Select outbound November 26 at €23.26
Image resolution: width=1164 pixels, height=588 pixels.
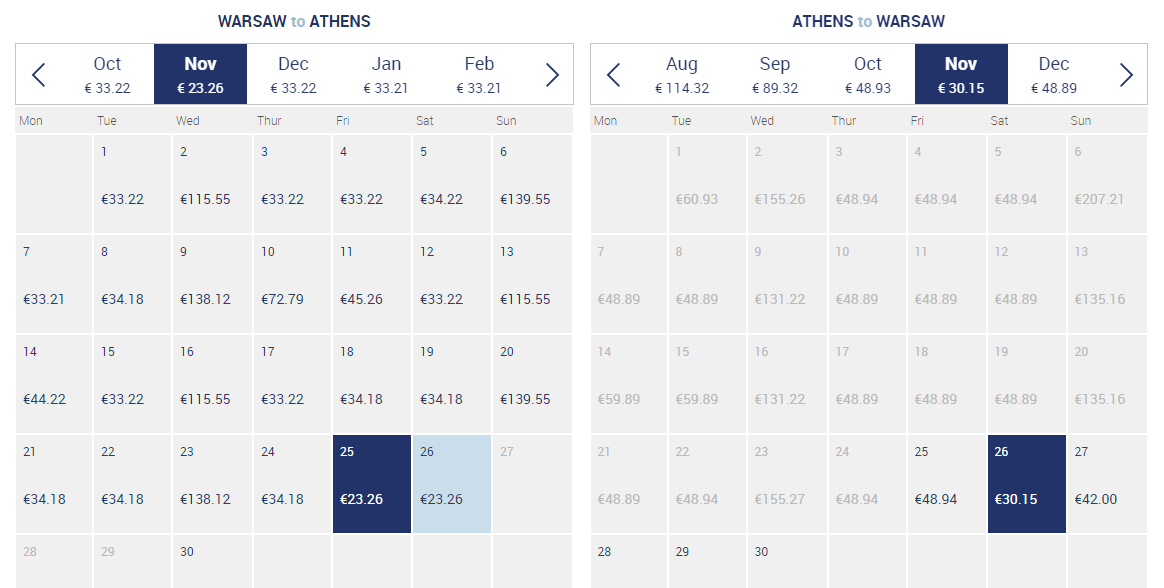452,484
